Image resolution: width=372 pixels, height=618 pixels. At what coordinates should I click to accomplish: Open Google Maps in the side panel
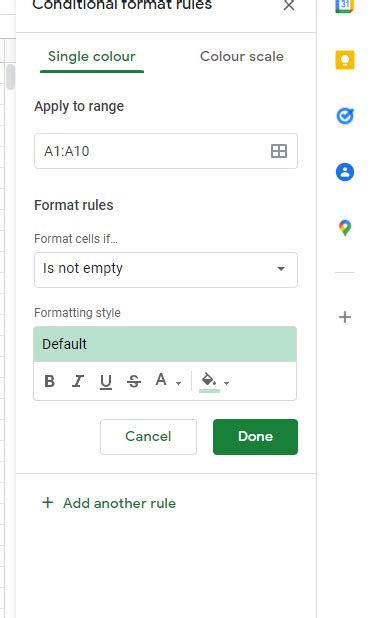pos(345,228)
